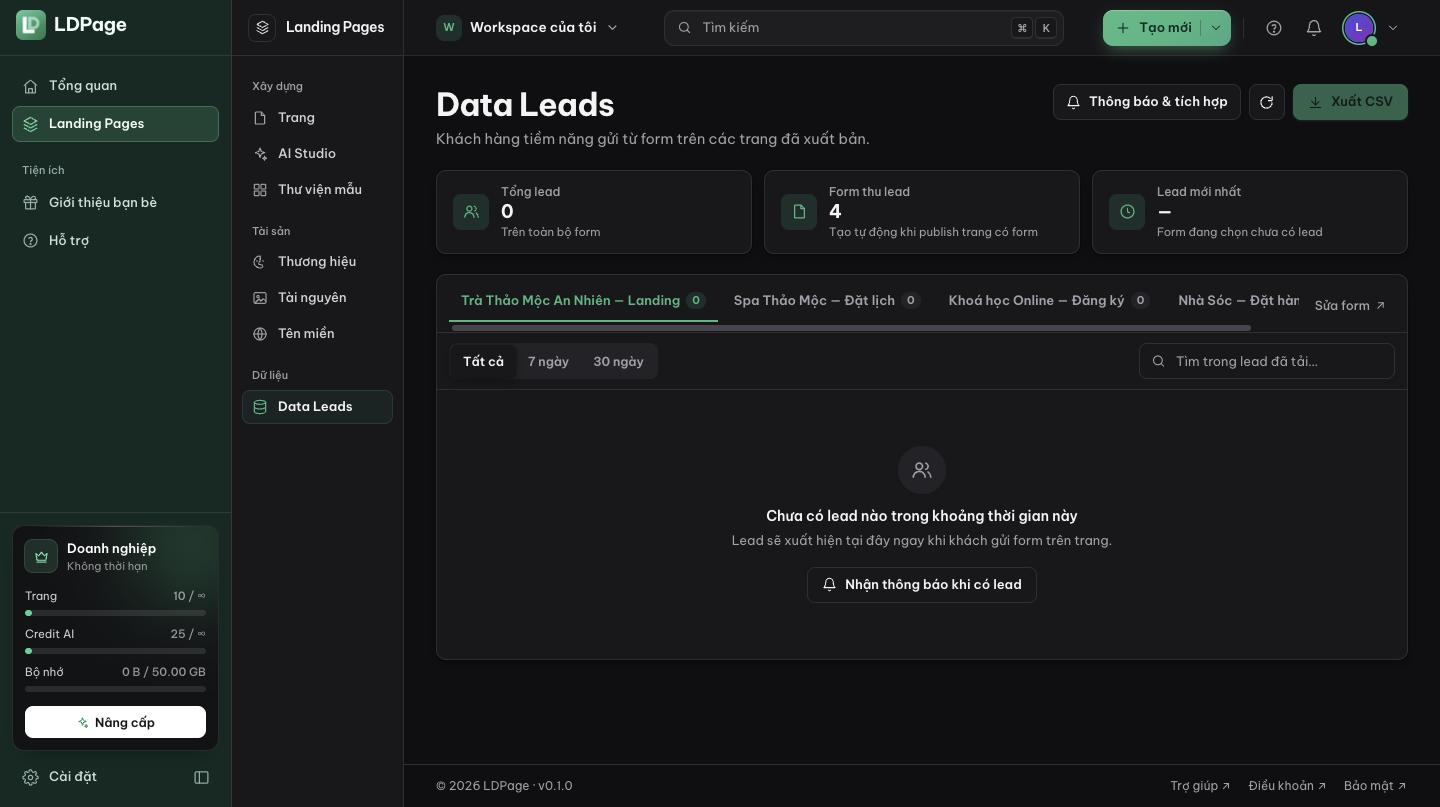
Task: Expand account menu chevron beside avatar
Action: (x=1393, y=28)
